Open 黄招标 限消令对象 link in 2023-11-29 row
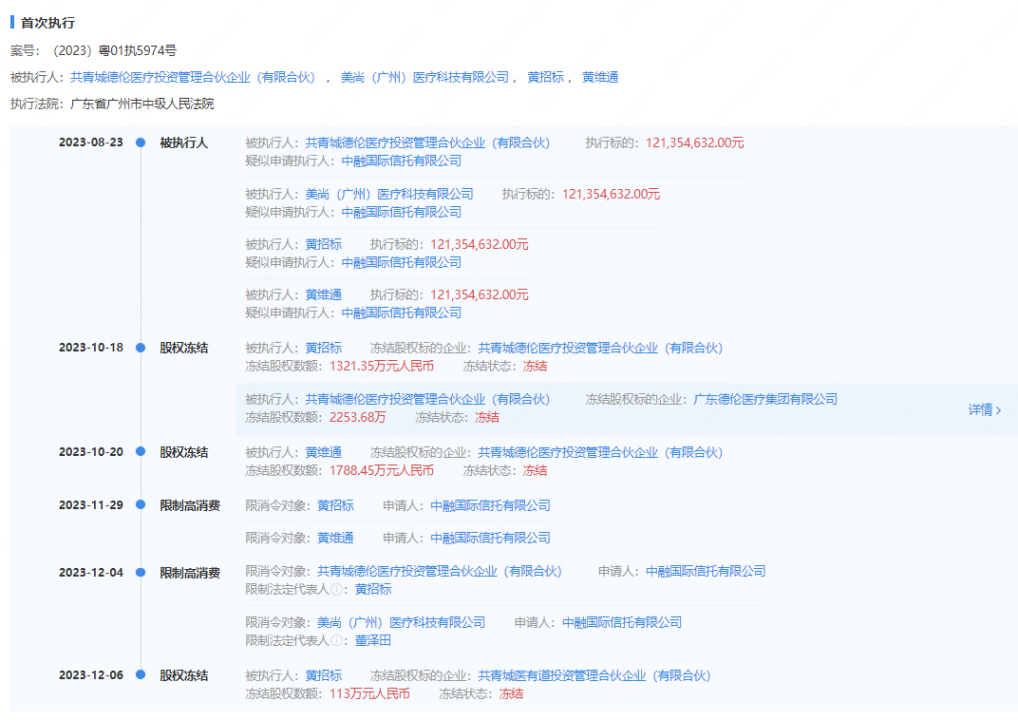 click(x=335, y=506)
